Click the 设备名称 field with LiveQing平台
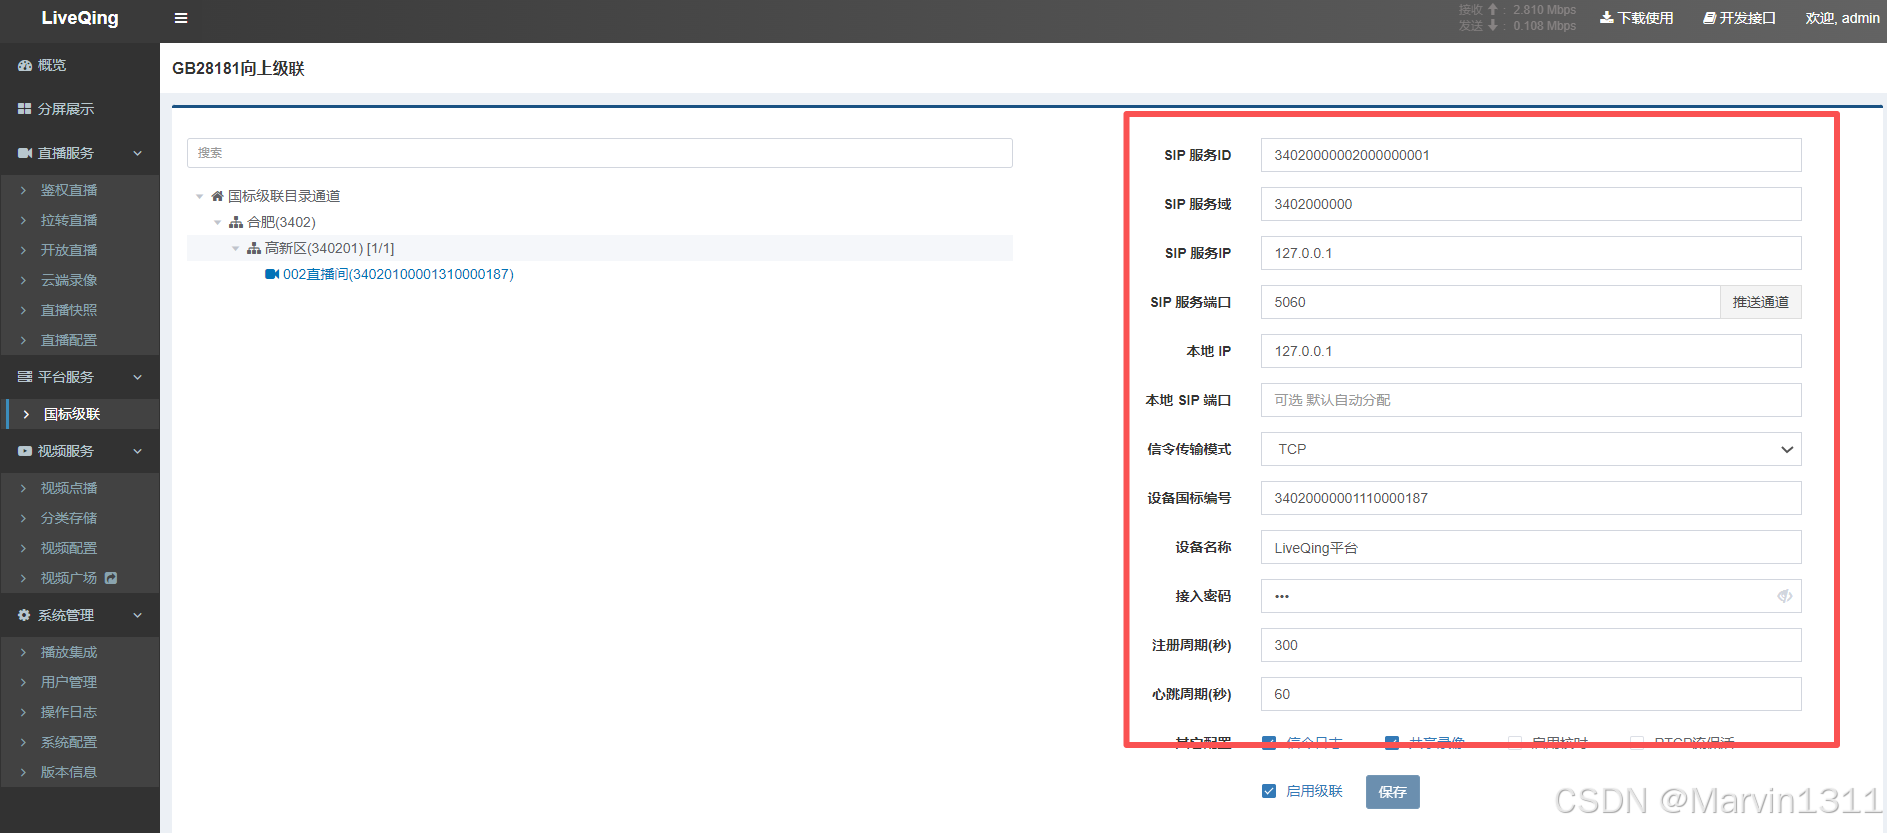This screenshot has height=833, width=1887. [x=1531, y=547]
